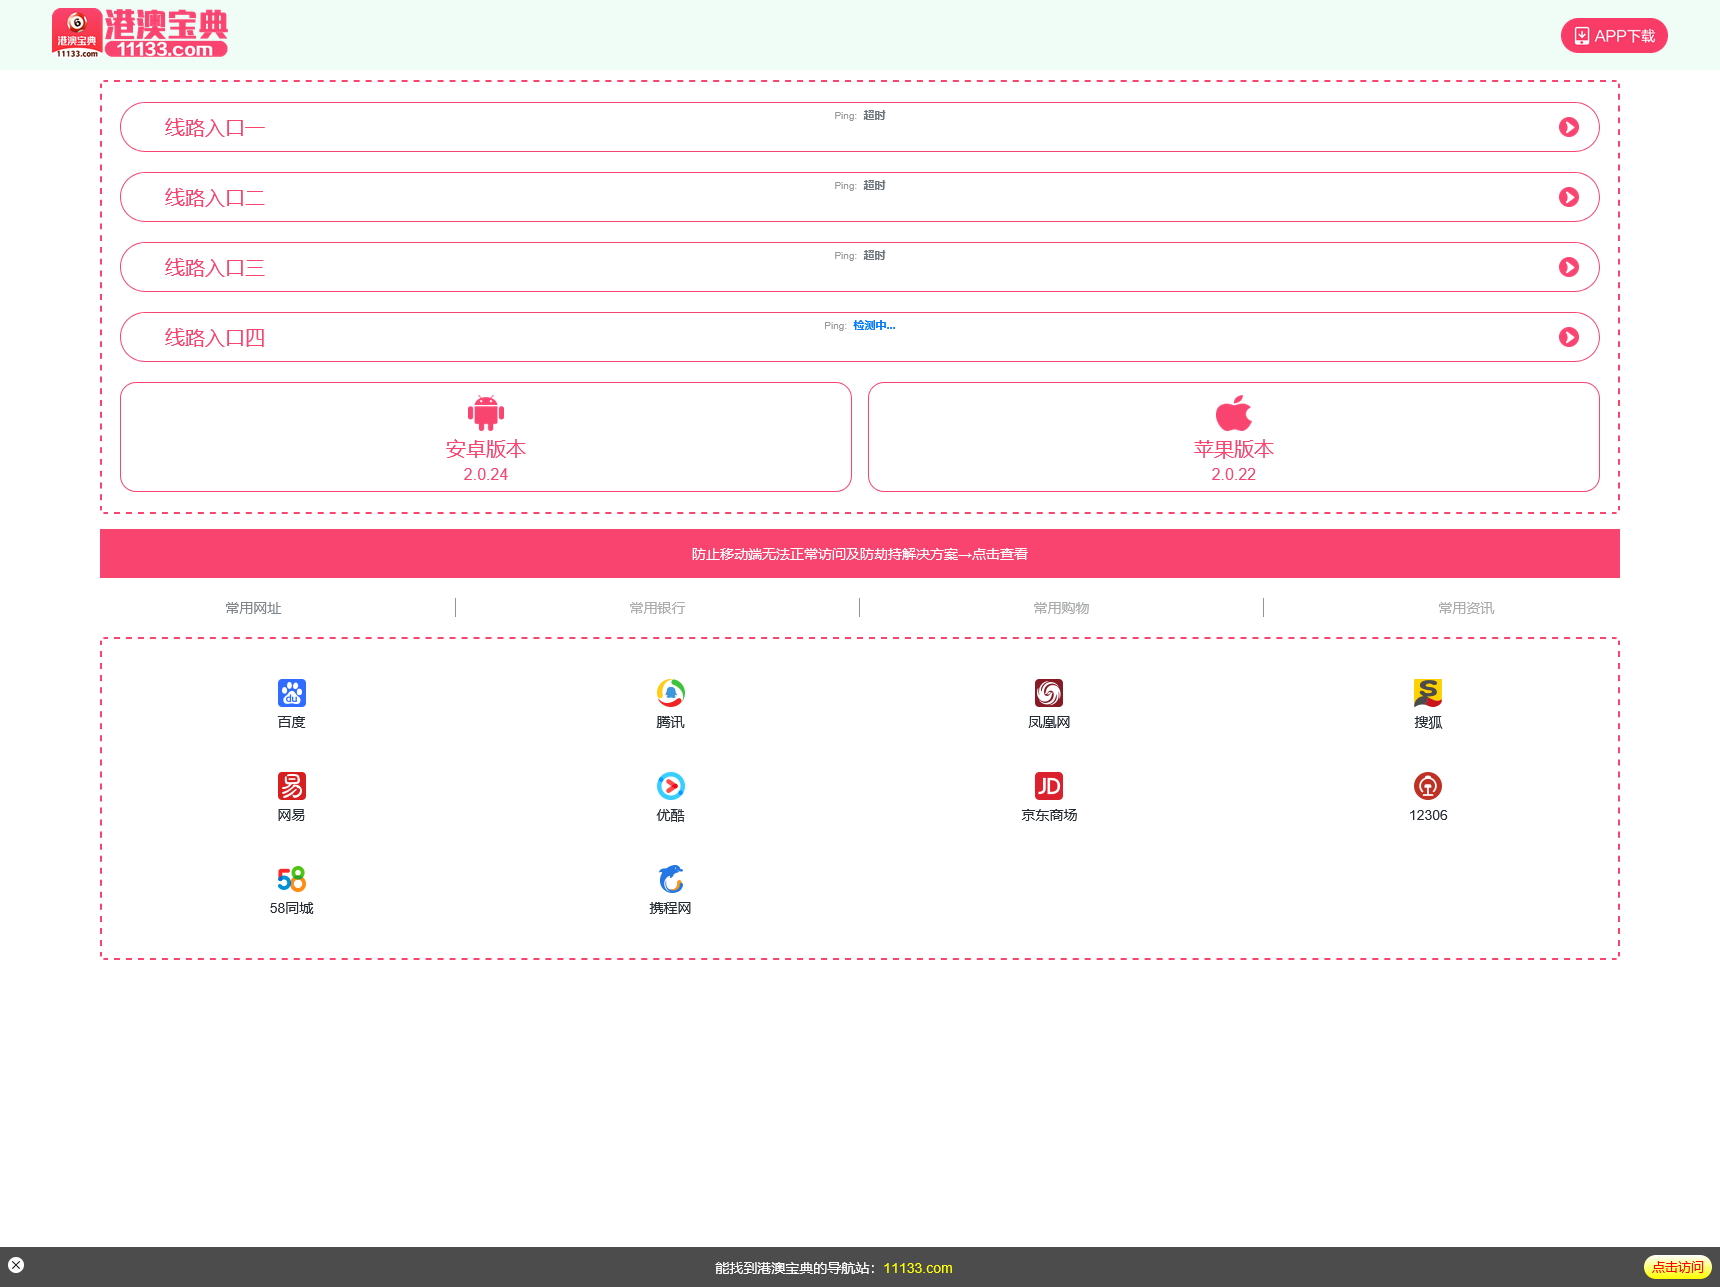Click the NetEase (网易) site icon
1720x1287 pixels.
[x=291, y=786]
